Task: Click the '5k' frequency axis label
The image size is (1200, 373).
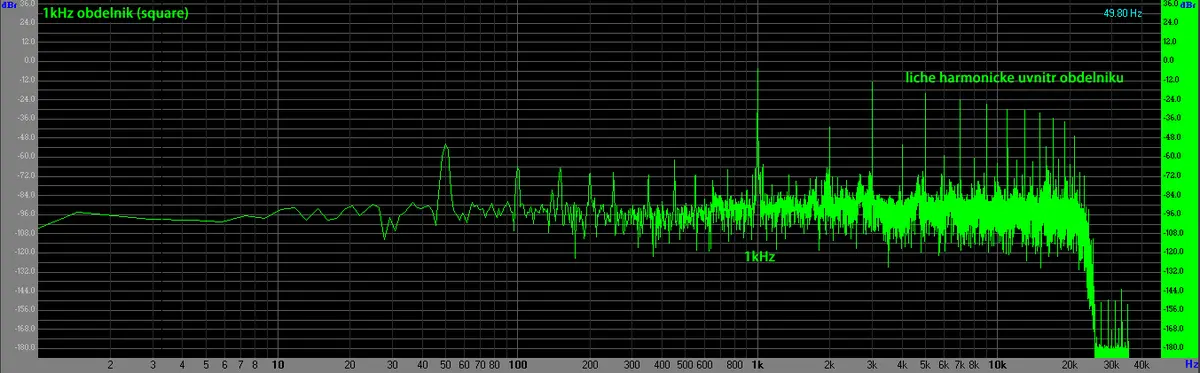Action: point(925,365)
